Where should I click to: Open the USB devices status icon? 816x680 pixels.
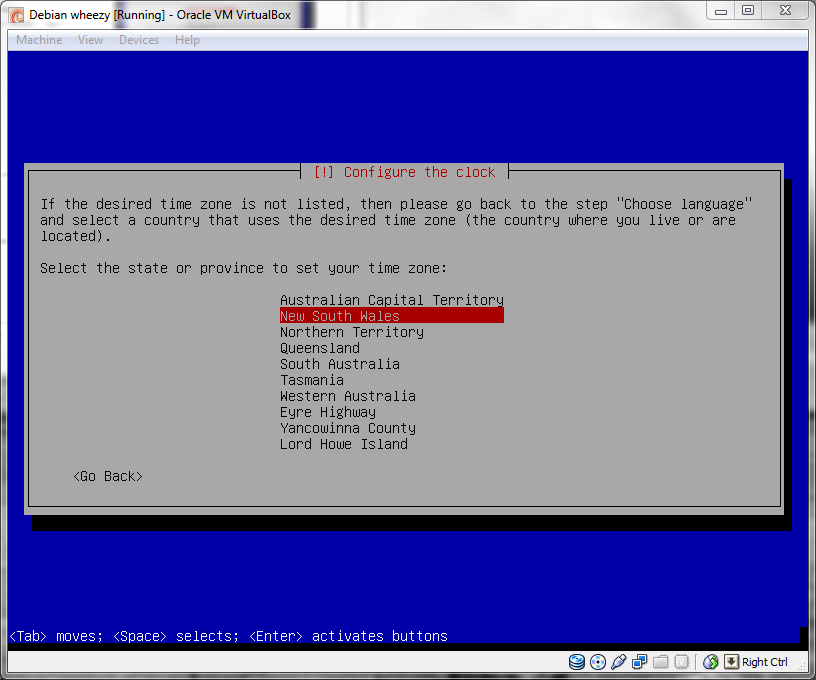[619, 662]
